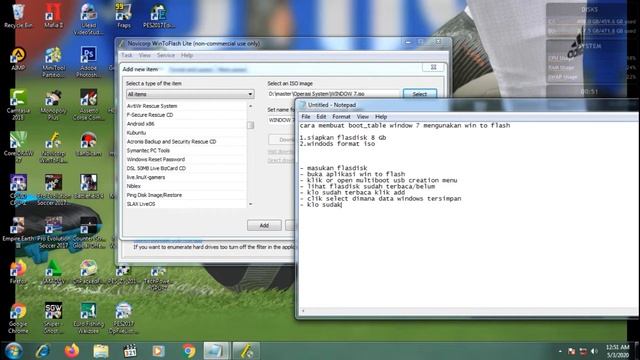Open Chrome from the taskbar
The image size is (640, 360).
189,351
